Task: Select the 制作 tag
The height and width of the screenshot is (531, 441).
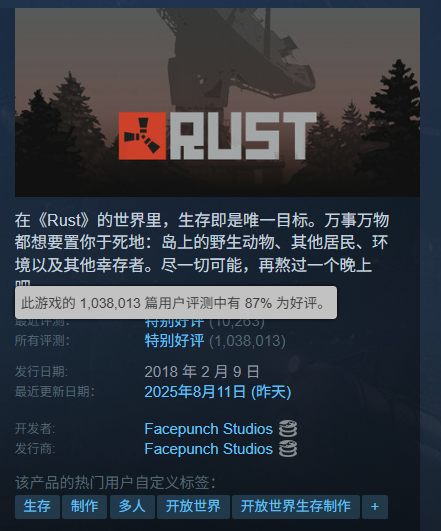Action: pyautogui.click(x=84, y=507)
